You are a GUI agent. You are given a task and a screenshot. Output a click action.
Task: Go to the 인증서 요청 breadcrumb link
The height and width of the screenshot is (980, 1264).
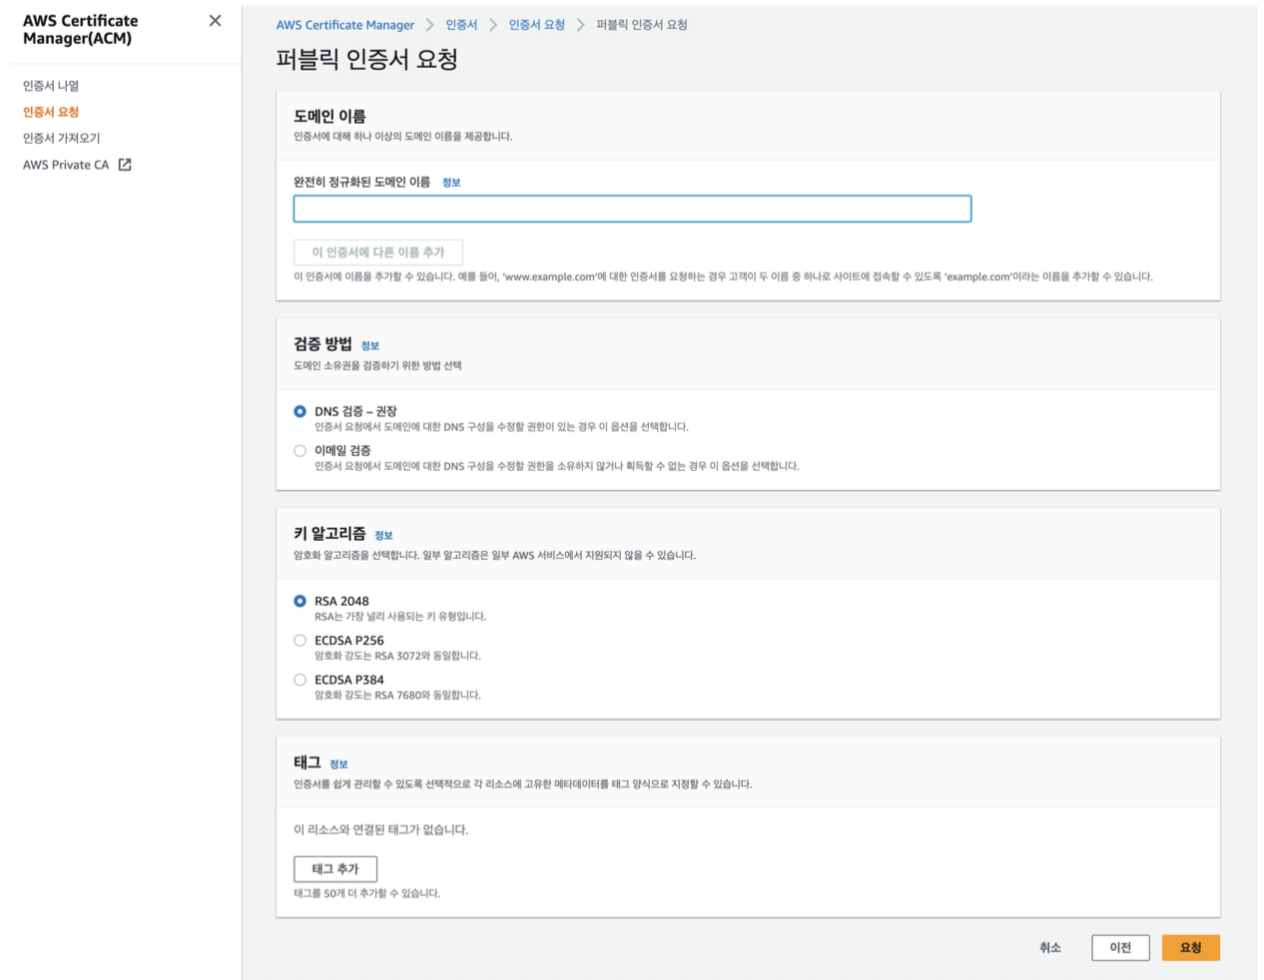pyautogui.click(x=537, y=25)
